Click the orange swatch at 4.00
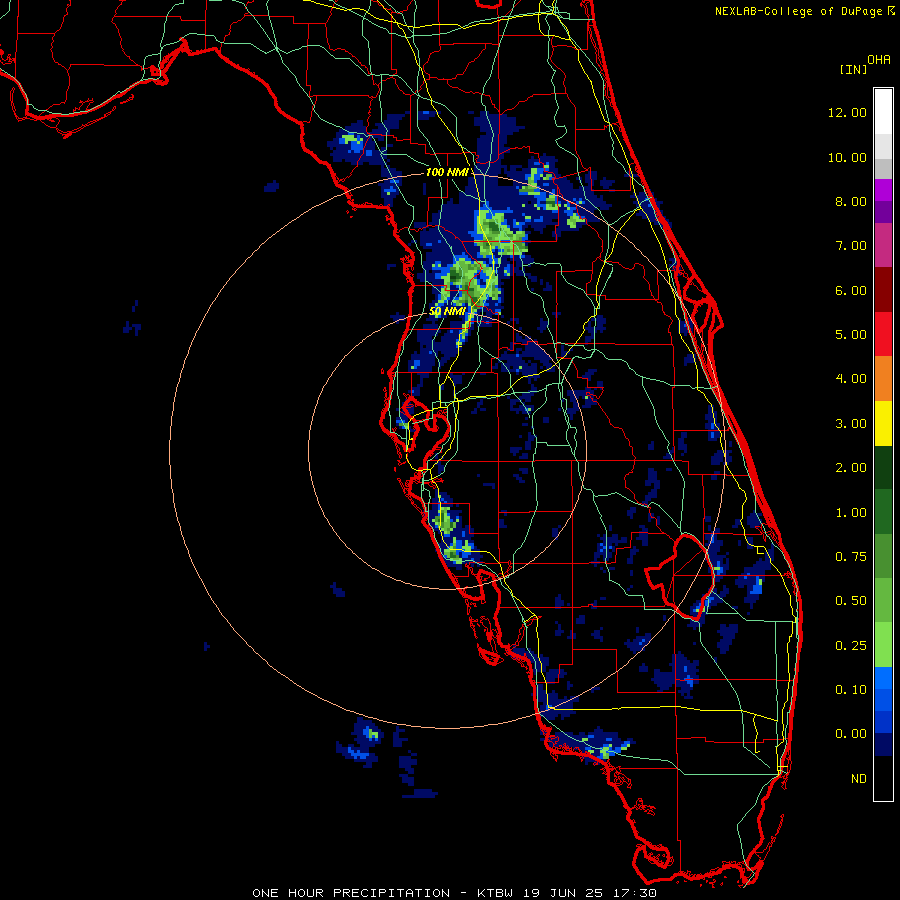 click(883, 379)
